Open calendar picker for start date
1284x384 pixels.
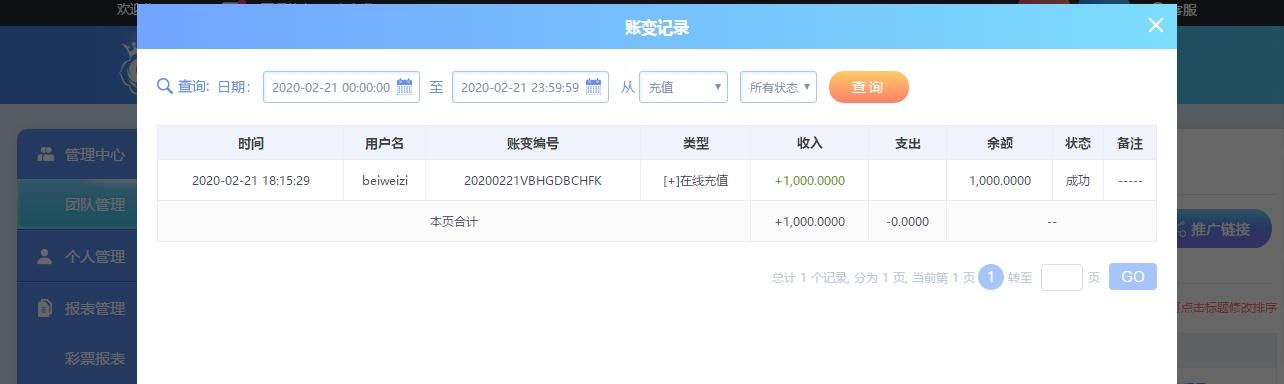coord(404,87)
